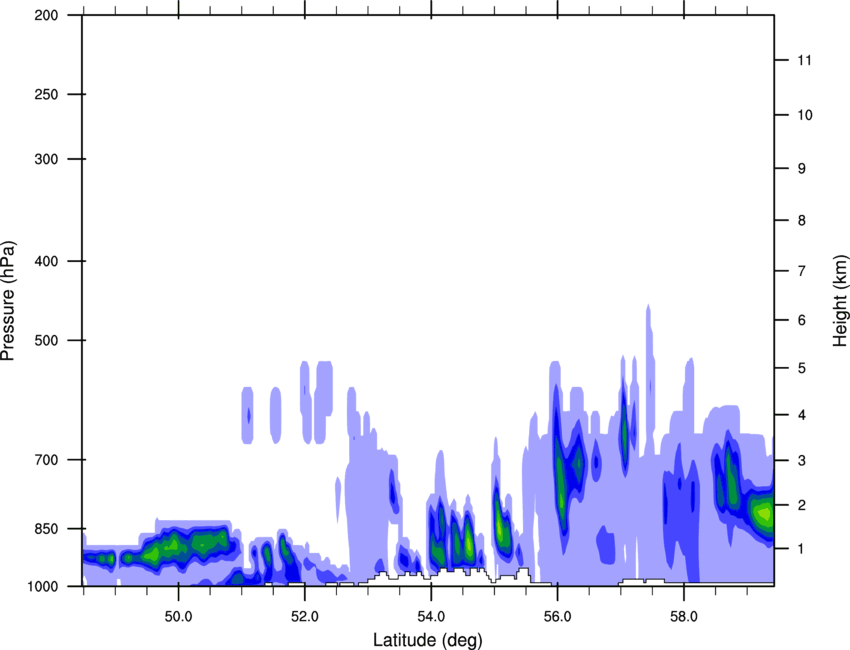The image size is (850, 650).
Task: Click the 3 km height label
Action: pyautogui.click(x=802, y=460)
